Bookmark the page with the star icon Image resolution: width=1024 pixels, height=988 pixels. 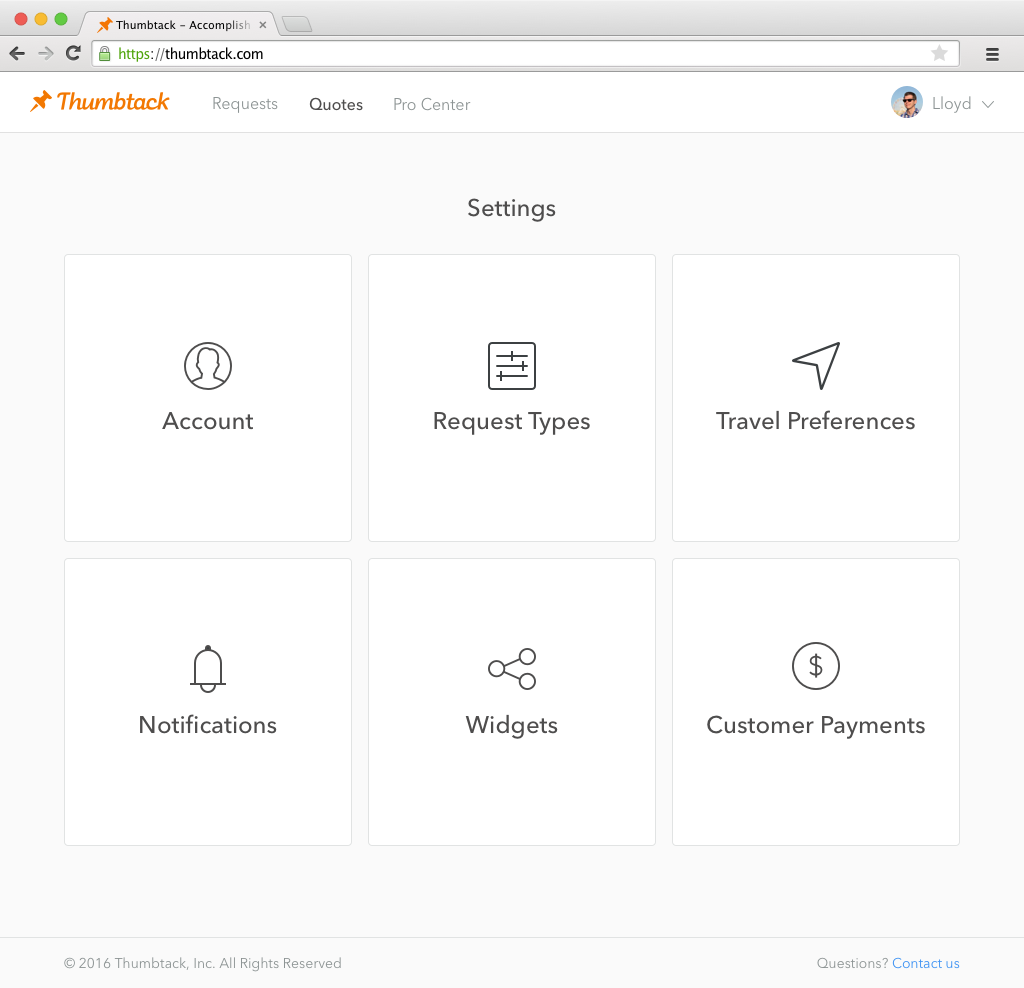(939, 53)
